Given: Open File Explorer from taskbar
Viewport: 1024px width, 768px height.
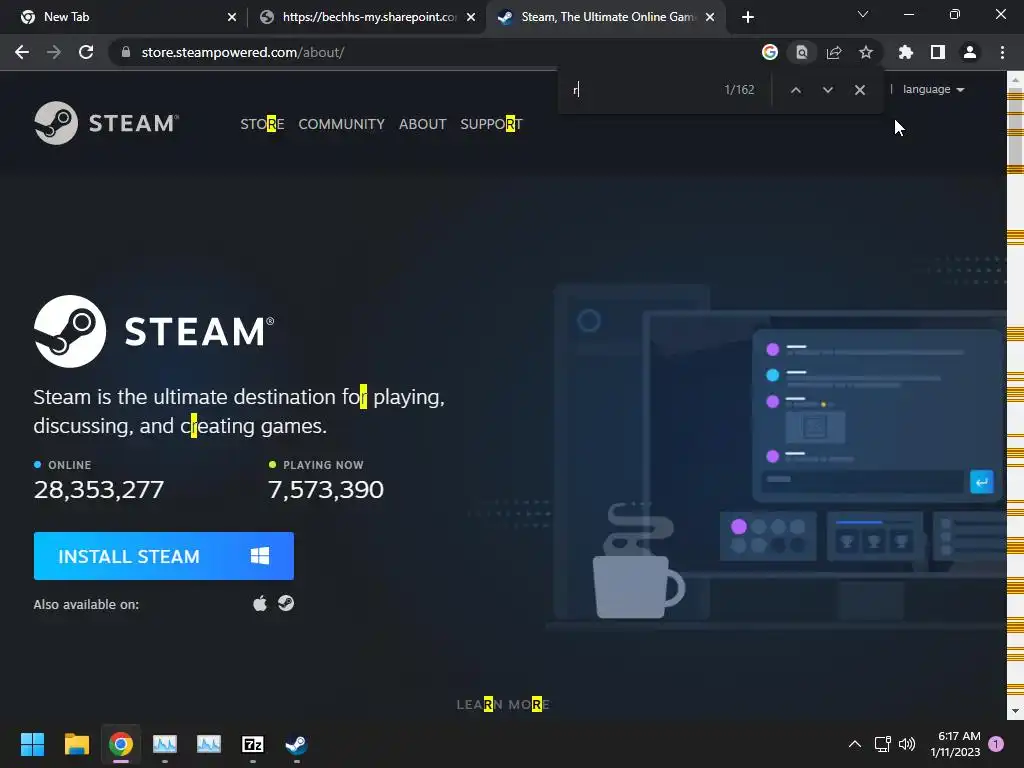Looking at the screenshot, I should pos(76,744).
